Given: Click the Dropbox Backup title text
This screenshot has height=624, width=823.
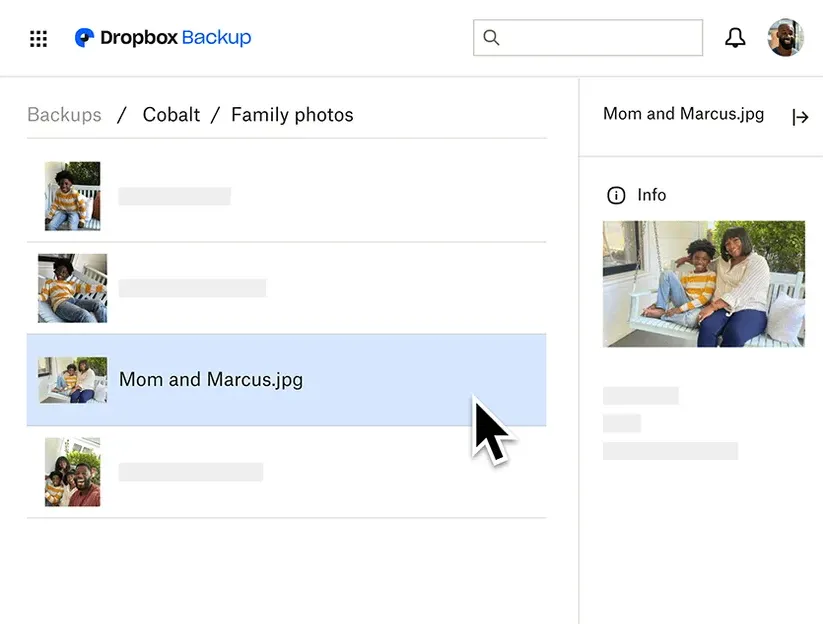Looking at the screenshot, I should pos(175,37).
